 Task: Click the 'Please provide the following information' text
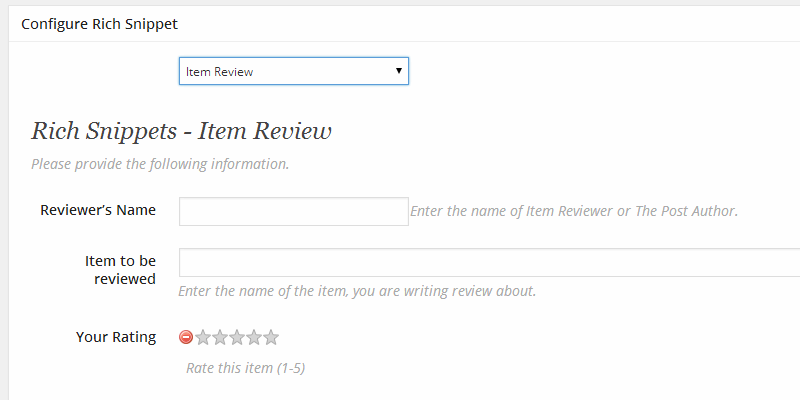[x=160, y=164]
